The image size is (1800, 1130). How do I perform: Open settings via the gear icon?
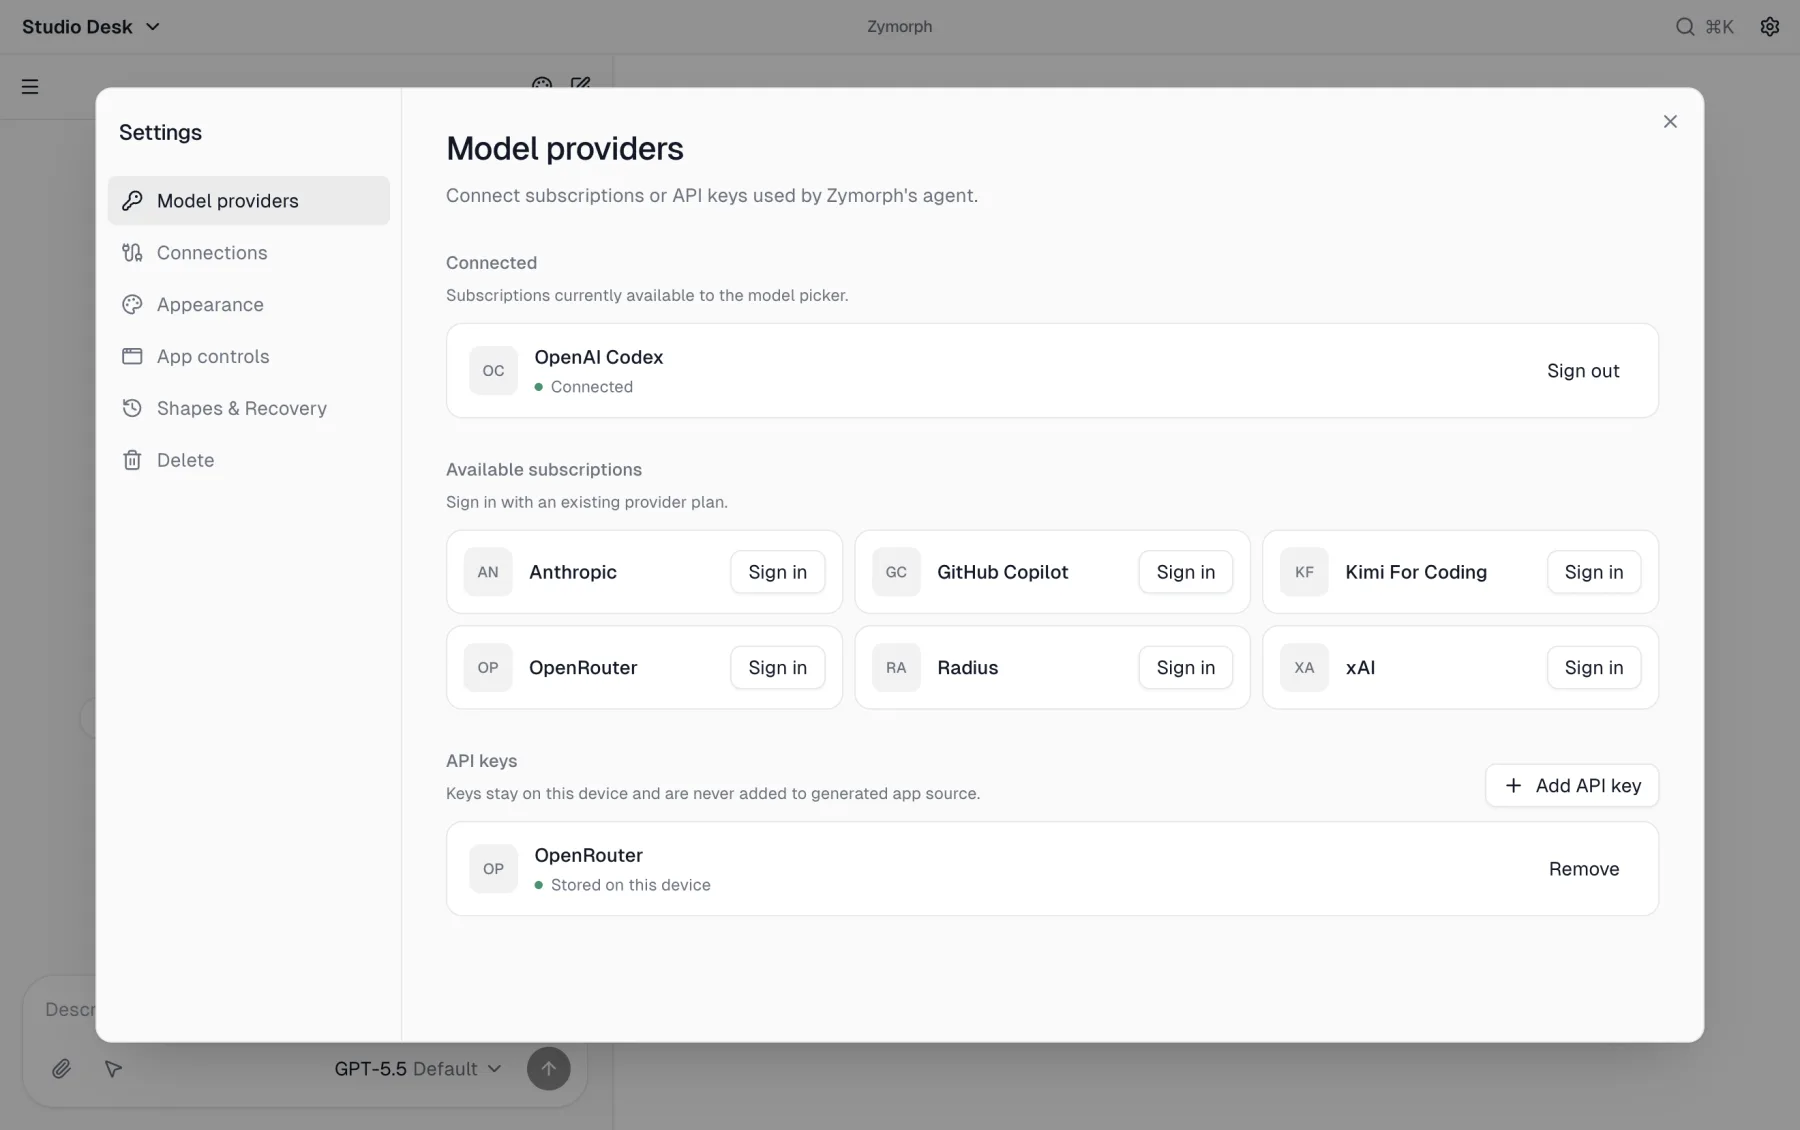coord(1770,27)
